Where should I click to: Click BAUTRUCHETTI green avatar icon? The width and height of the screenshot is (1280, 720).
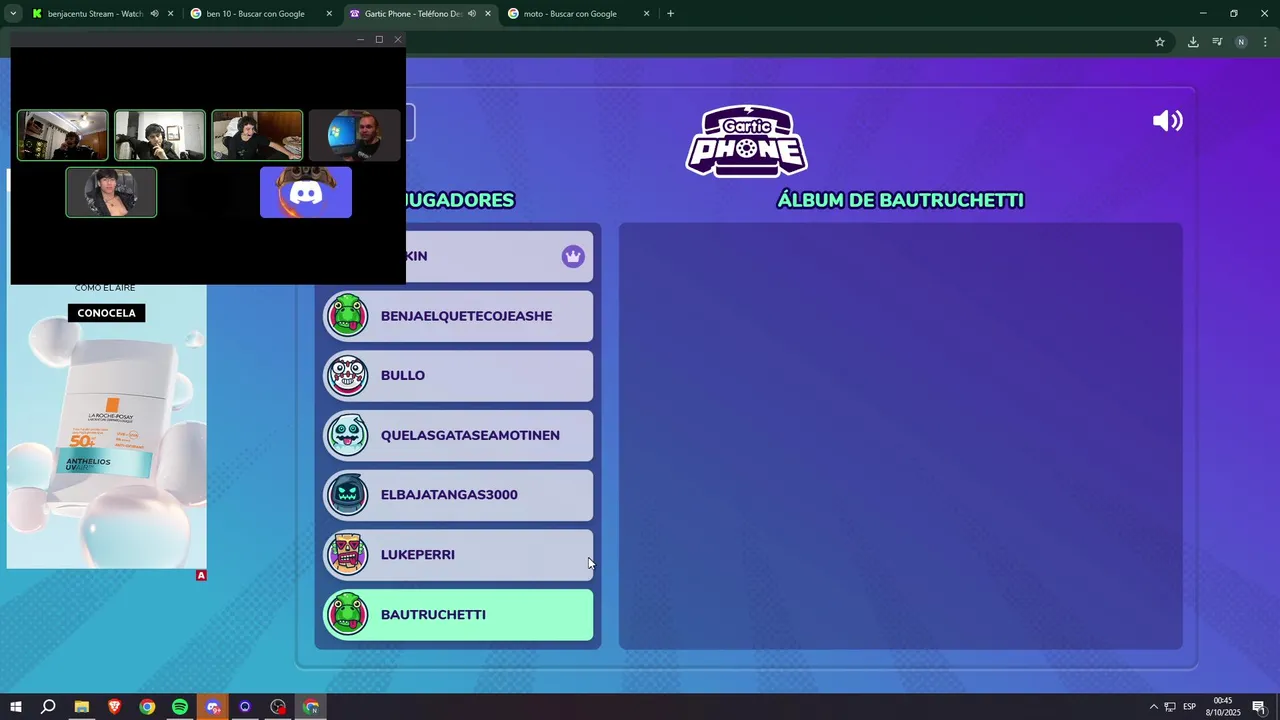tap(348, 615)
